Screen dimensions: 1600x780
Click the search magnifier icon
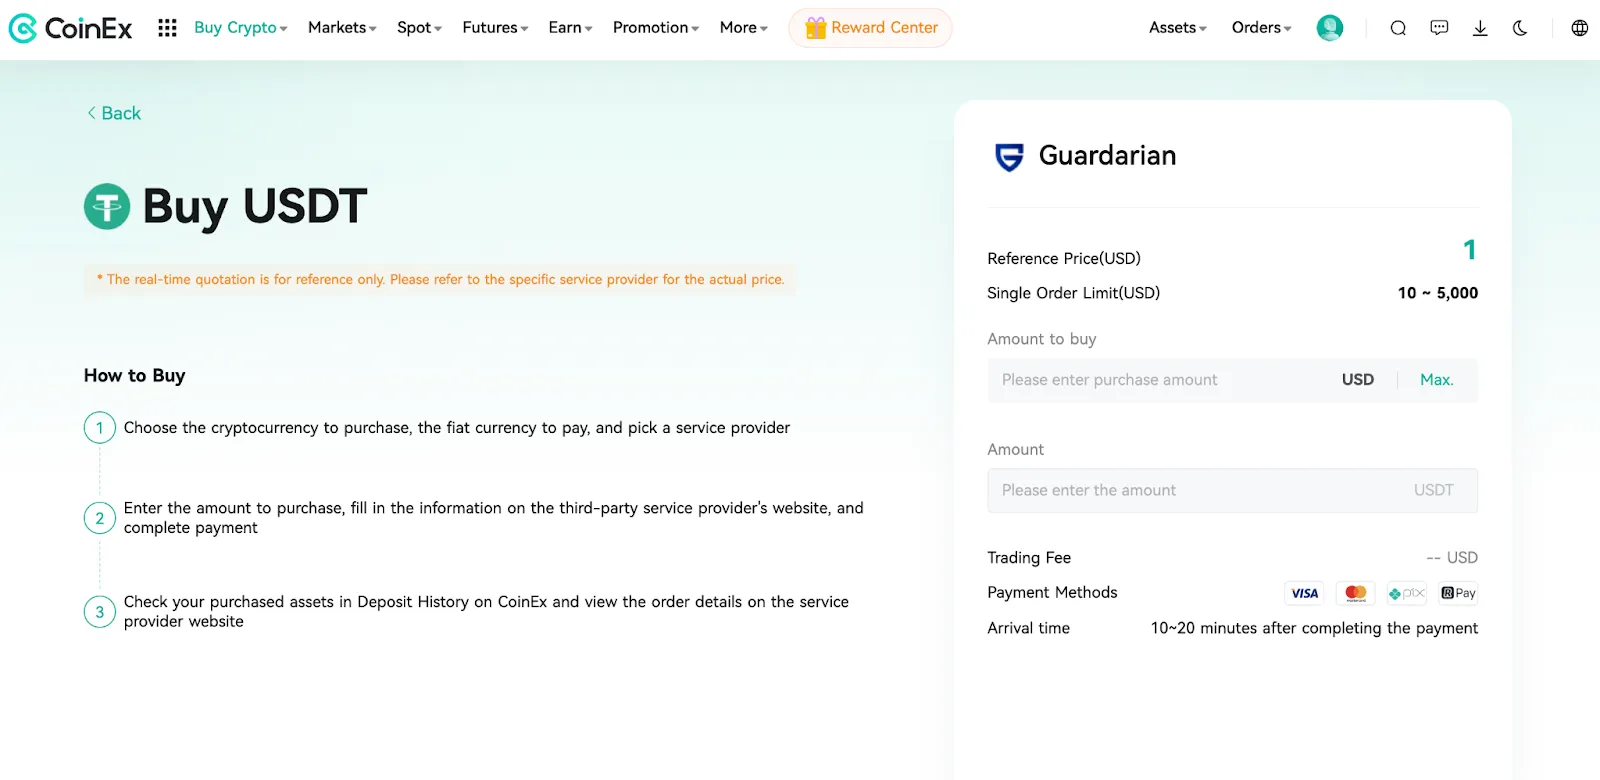point(1398,28)
